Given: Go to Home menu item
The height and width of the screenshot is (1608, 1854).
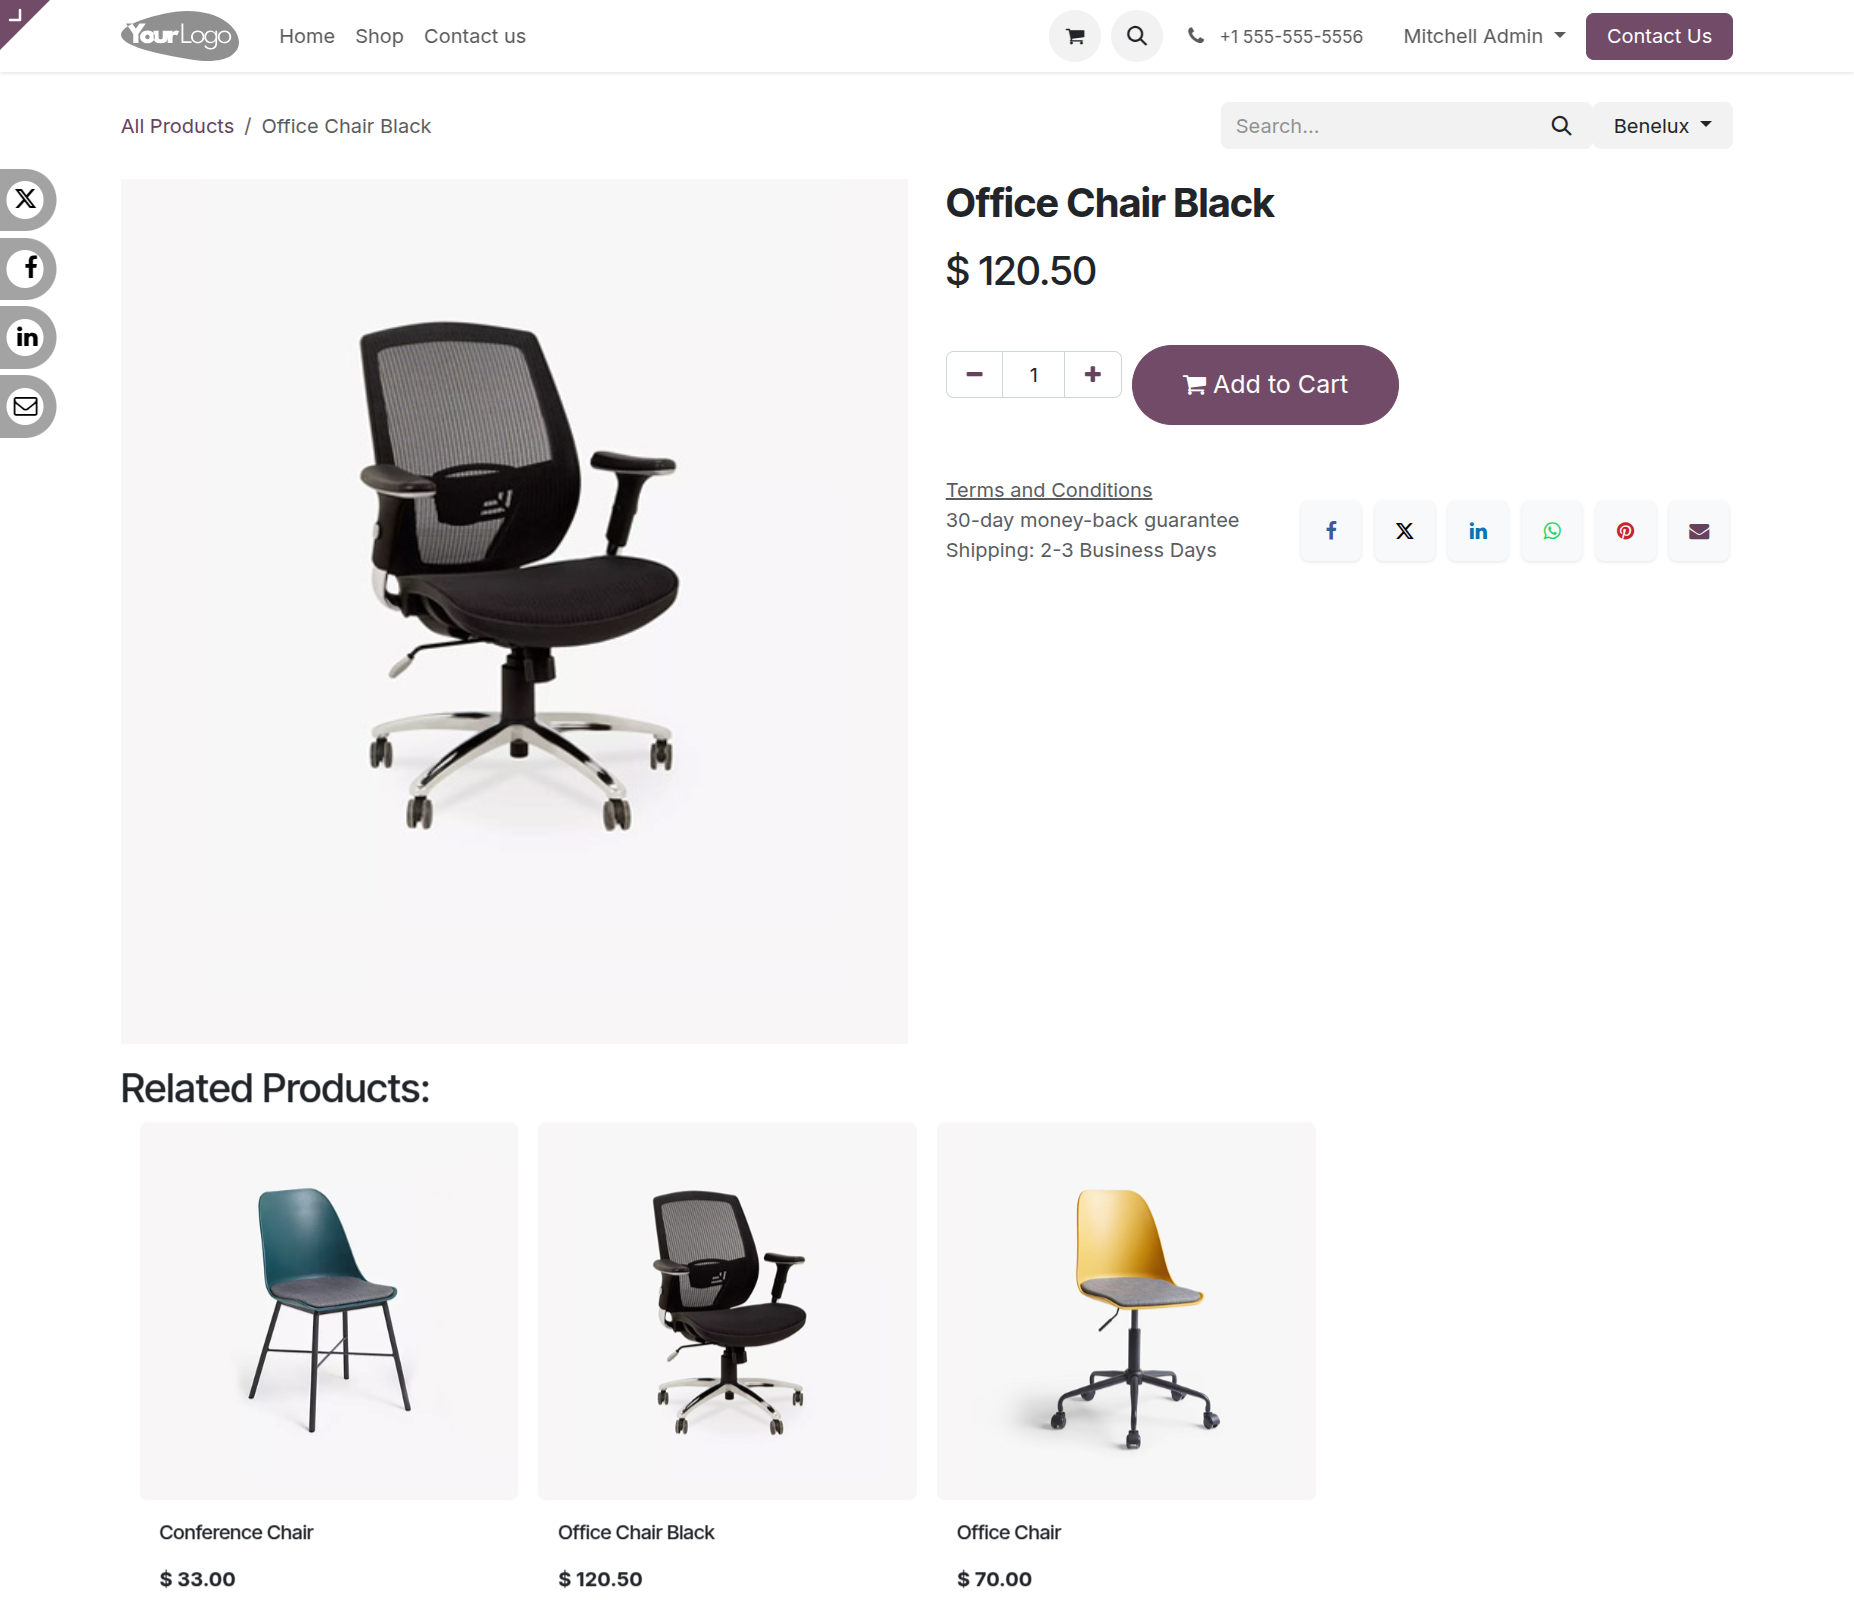Looking at the screenshot, I should point(307,37).
